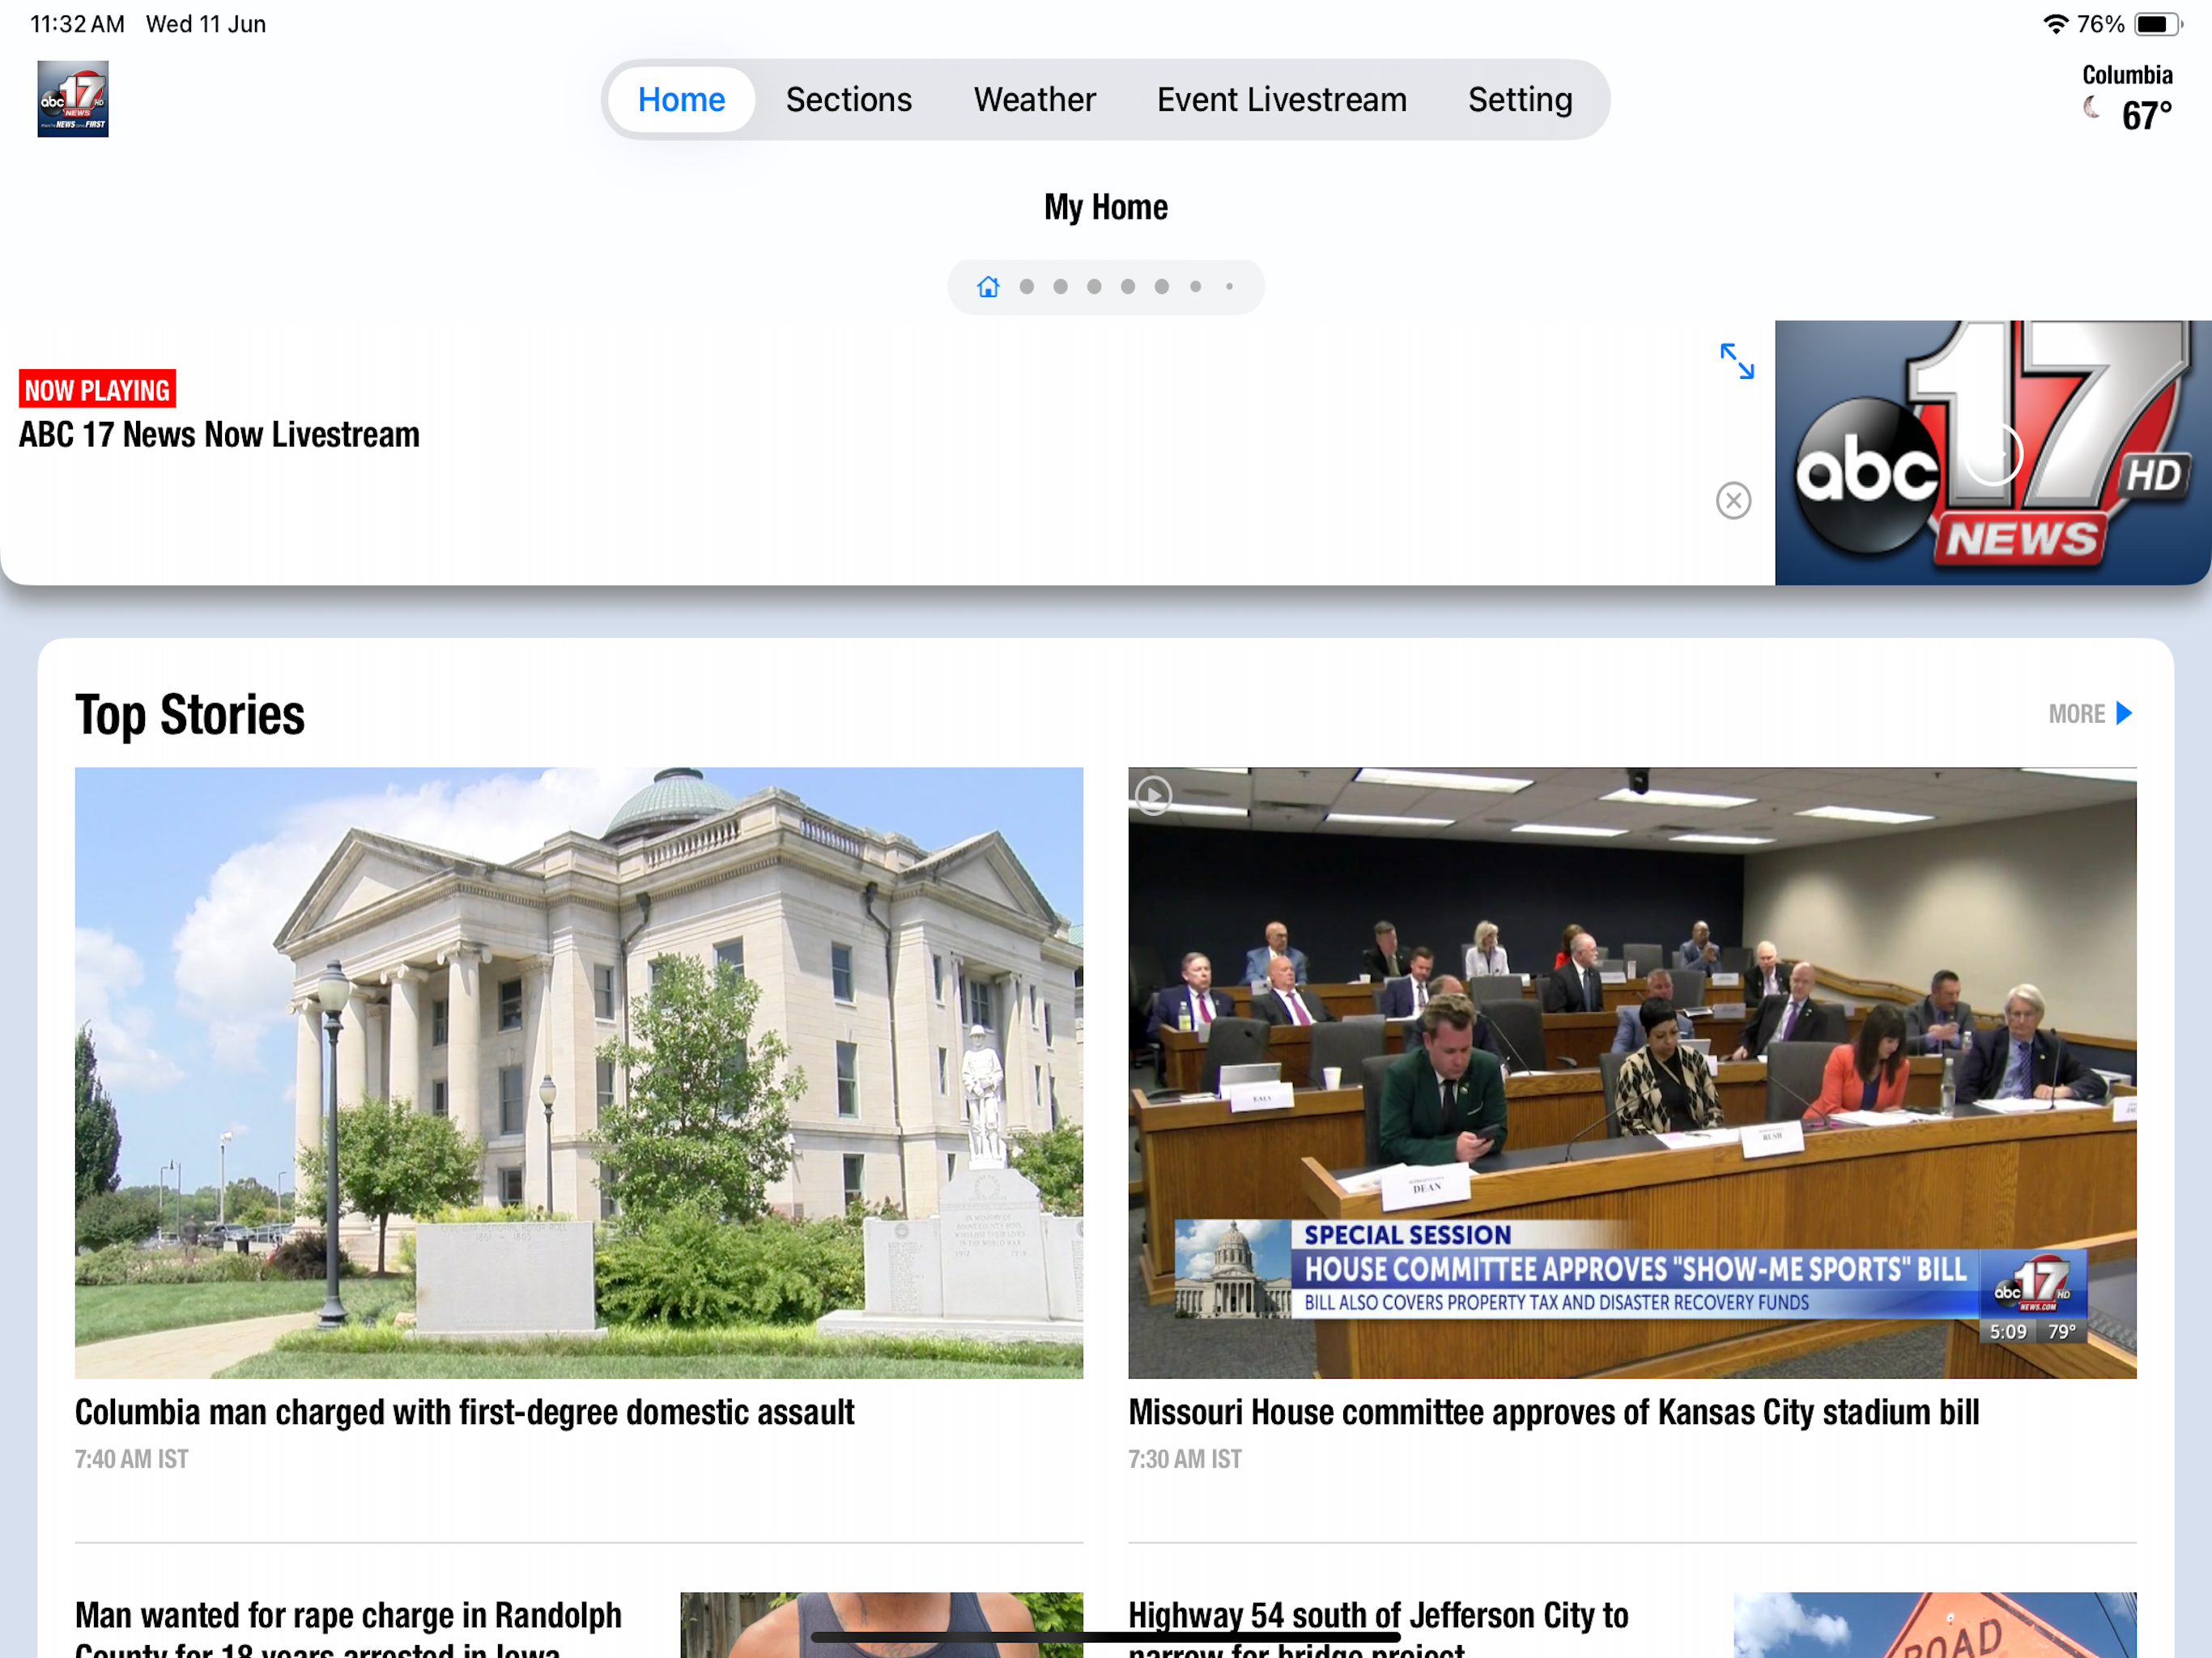The width and height of the screenshot is (2212, 1658).
Task: Open the ABC 17 livestream video thumbnail
Action: coord(1992,453)
